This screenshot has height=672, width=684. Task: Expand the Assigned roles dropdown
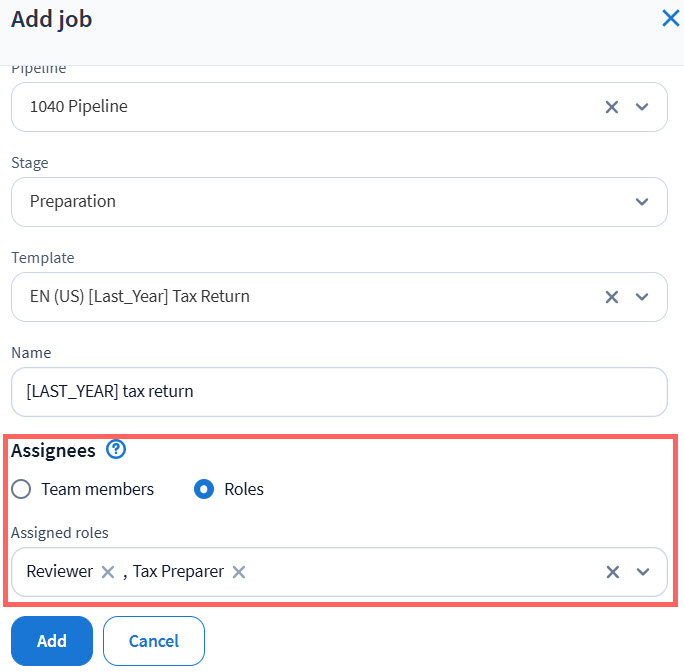[642, 572]
